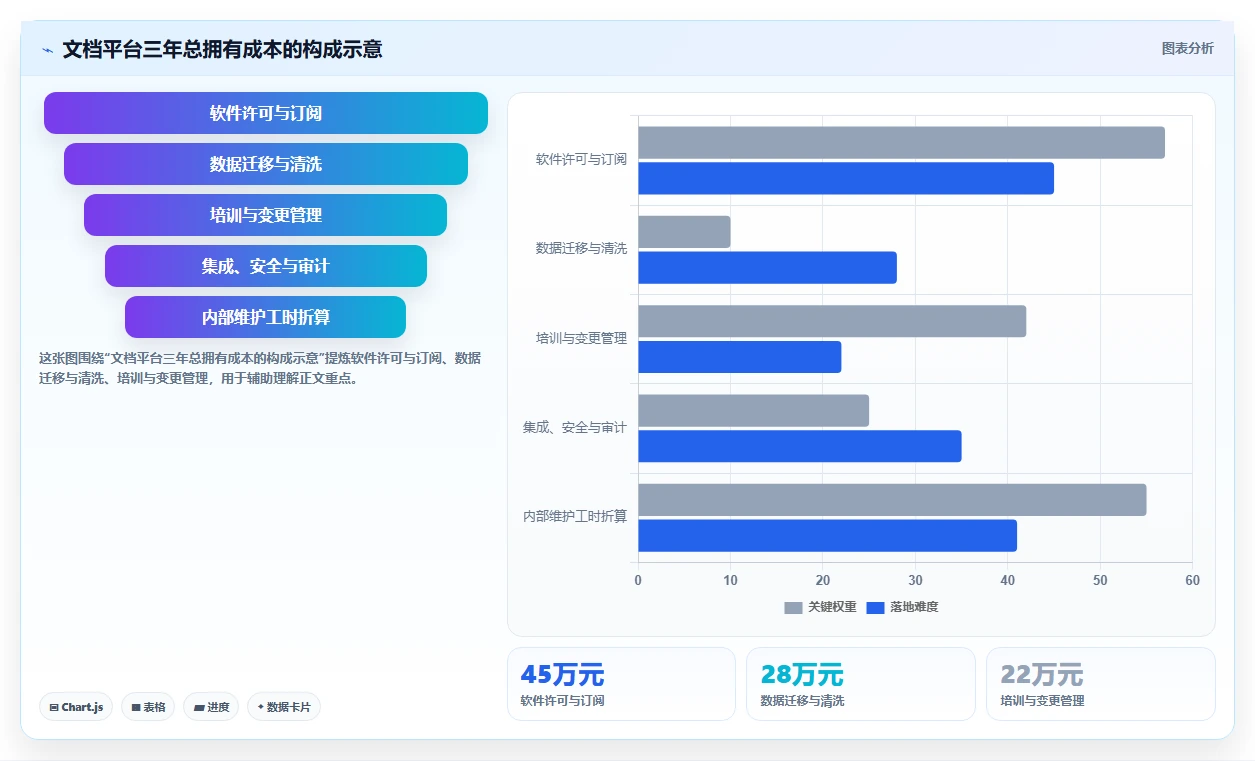Click the gray bar for 集成、安全与审计
Viewport: 1255px width, 761px height.
click(x=753, y=410)
